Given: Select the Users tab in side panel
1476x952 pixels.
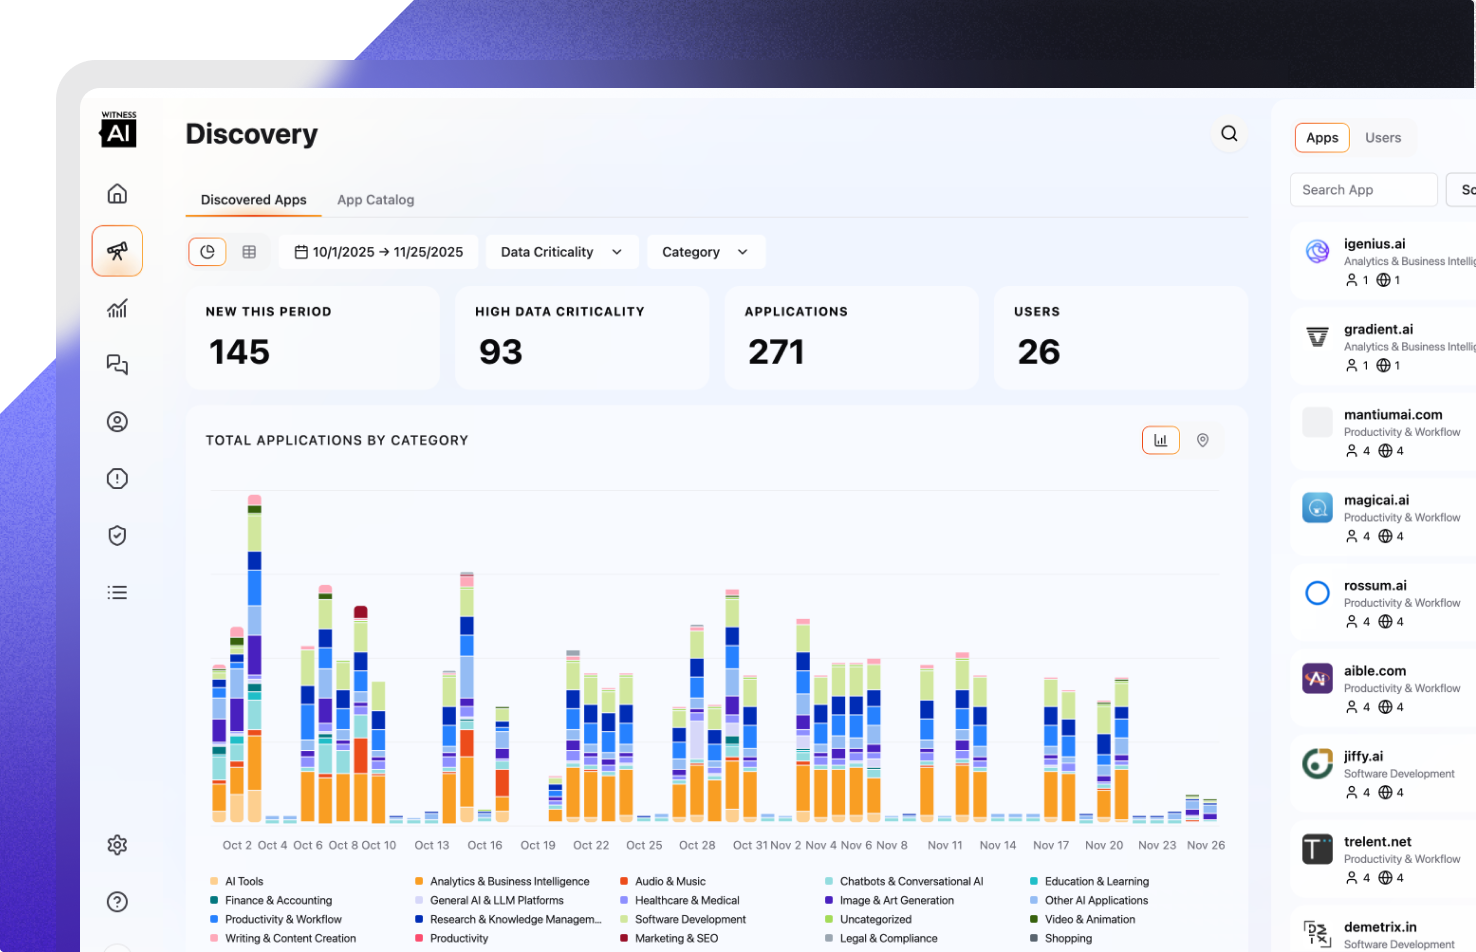Looking at the screenshot, I should pyautogui.click(x=1382, y=138).
